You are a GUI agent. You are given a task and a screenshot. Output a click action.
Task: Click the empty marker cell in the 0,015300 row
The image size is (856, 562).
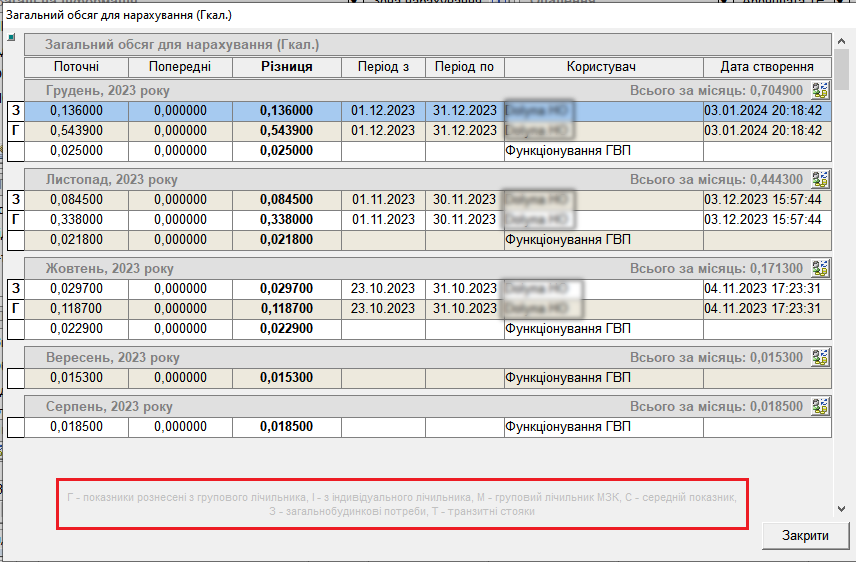point(16,378)
